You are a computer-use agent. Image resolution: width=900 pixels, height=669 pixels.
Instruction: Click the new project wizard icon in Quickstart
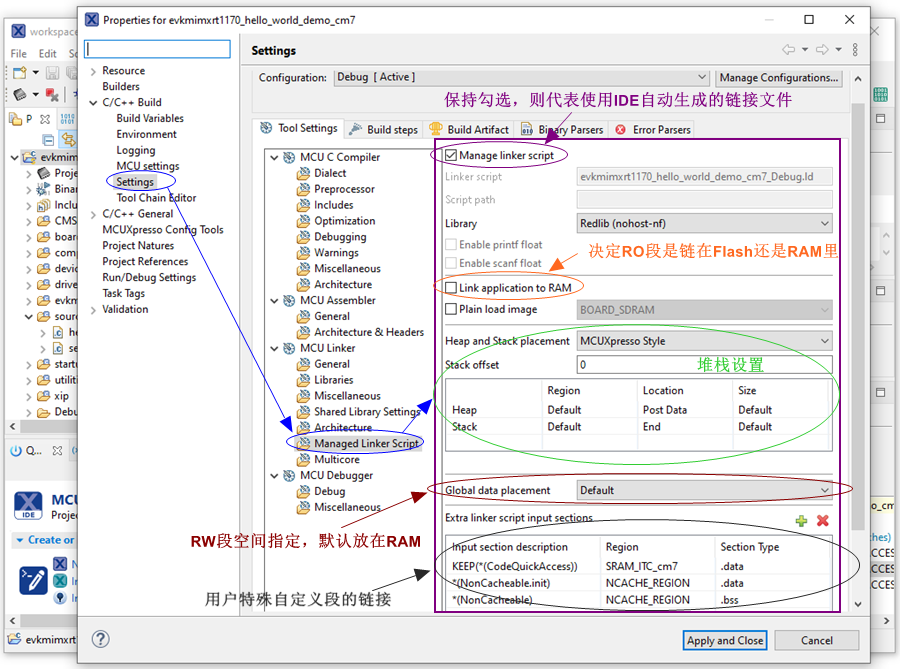coord(34,580)
